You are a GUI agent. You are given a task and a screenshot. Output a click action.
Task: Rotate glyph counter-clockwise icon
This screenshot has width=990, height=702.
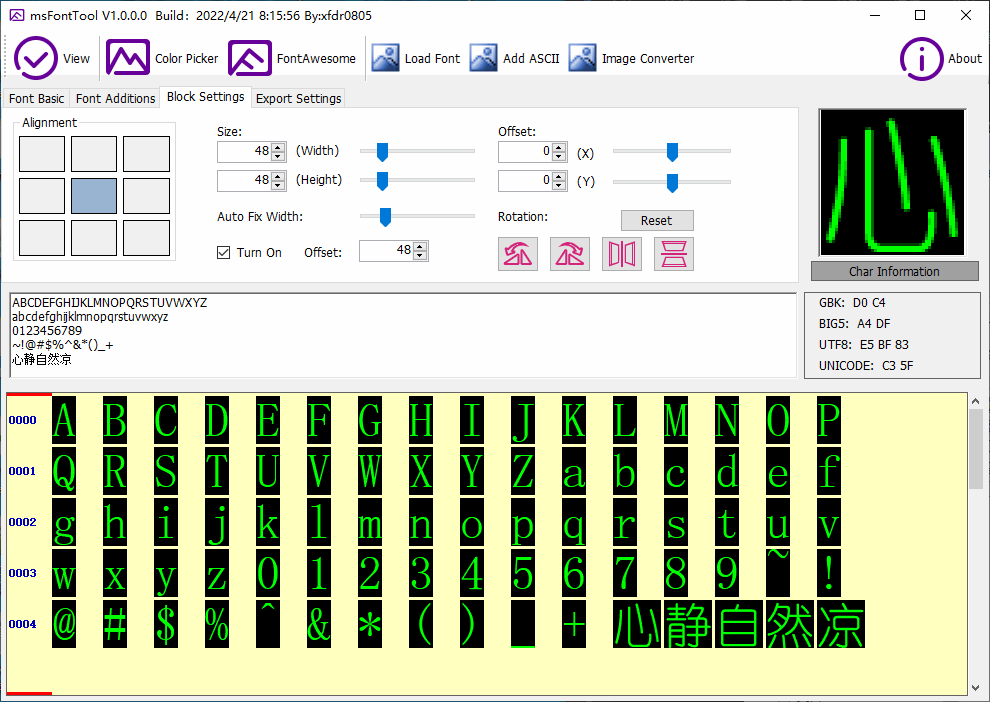[x=518, y=254]
